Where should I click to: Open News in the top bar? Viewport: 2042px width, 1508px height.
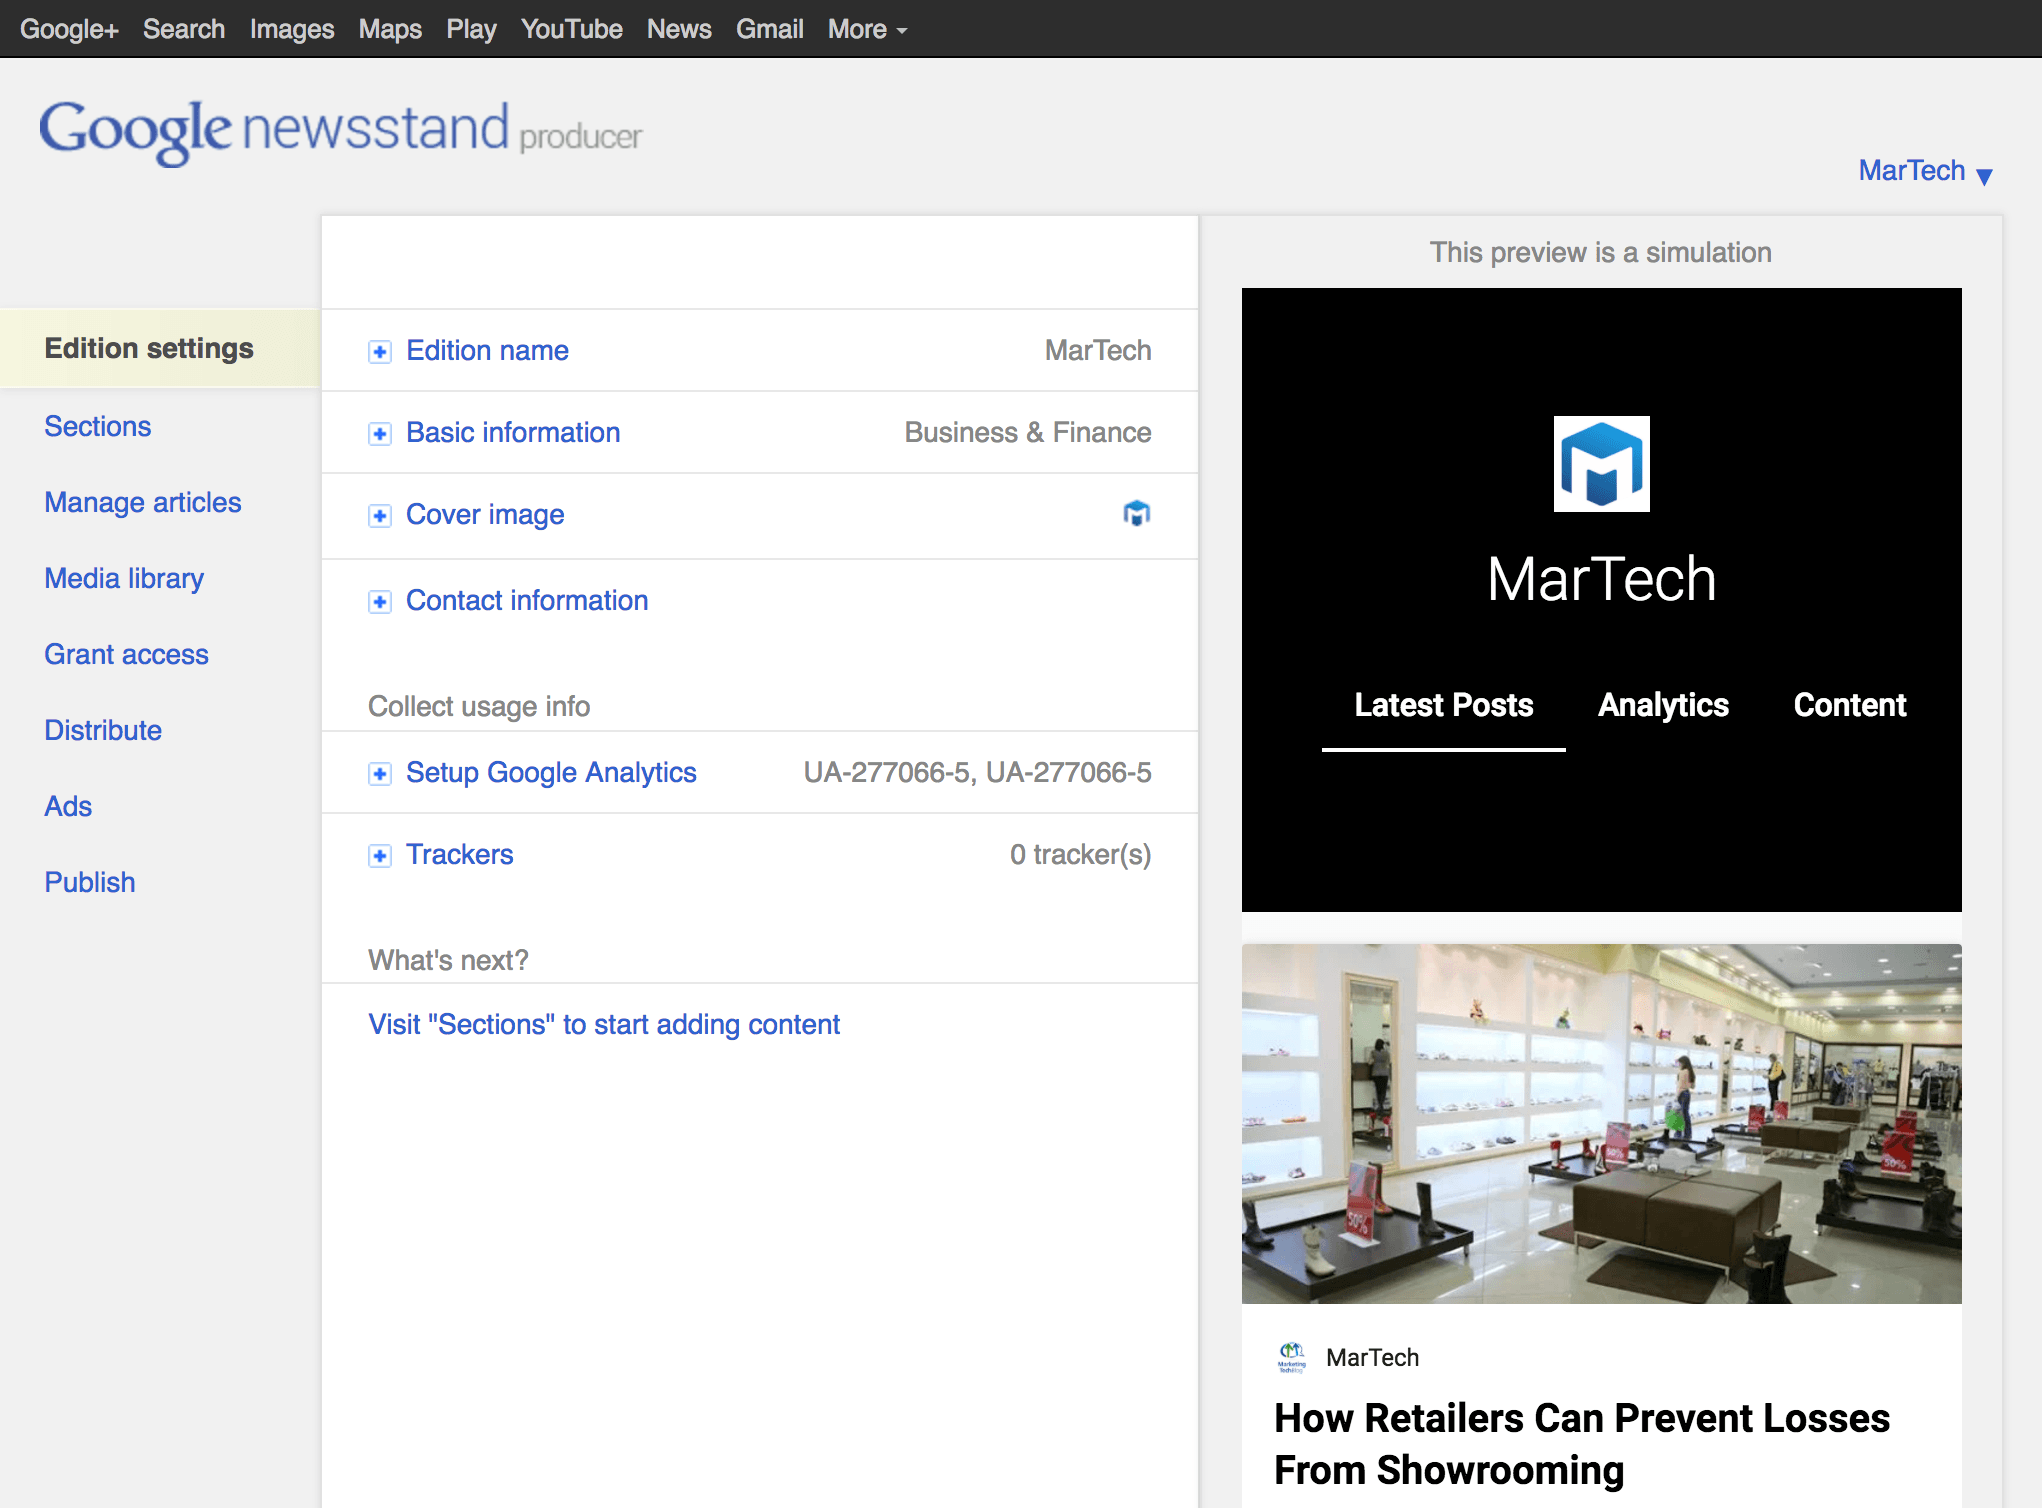coord(679,29)
